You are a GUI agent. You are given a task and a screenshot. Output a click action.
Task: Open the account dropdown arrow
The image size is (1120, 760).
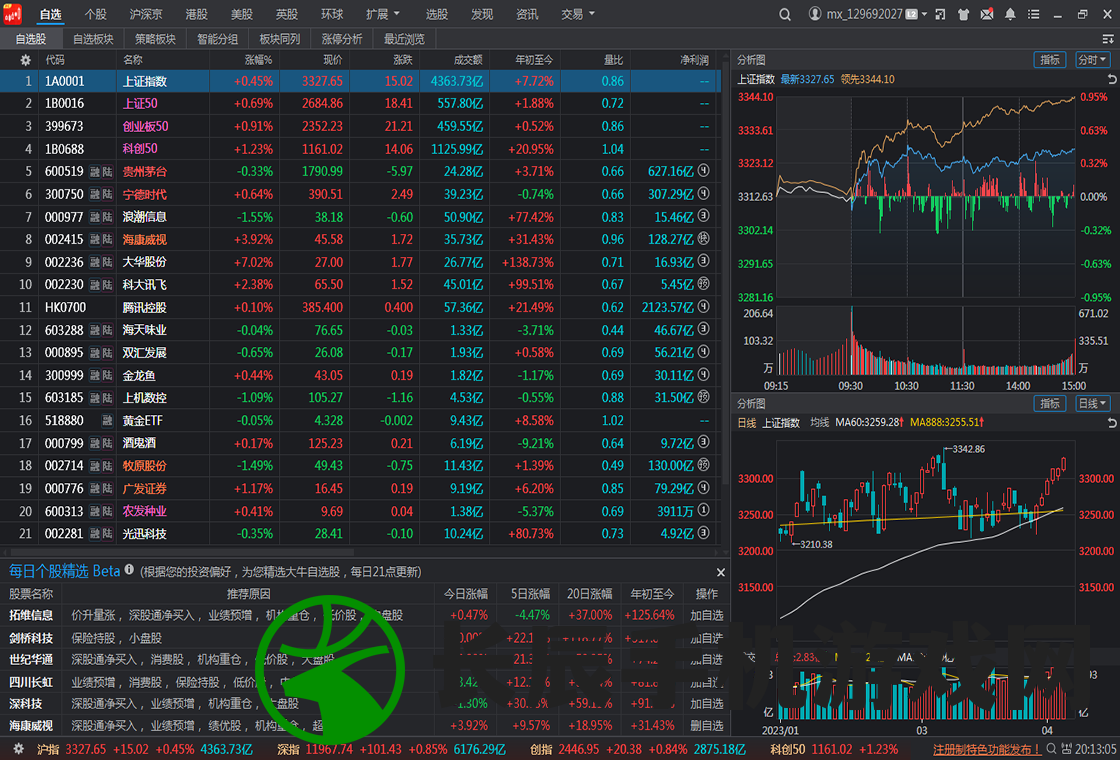click(925, 14)
